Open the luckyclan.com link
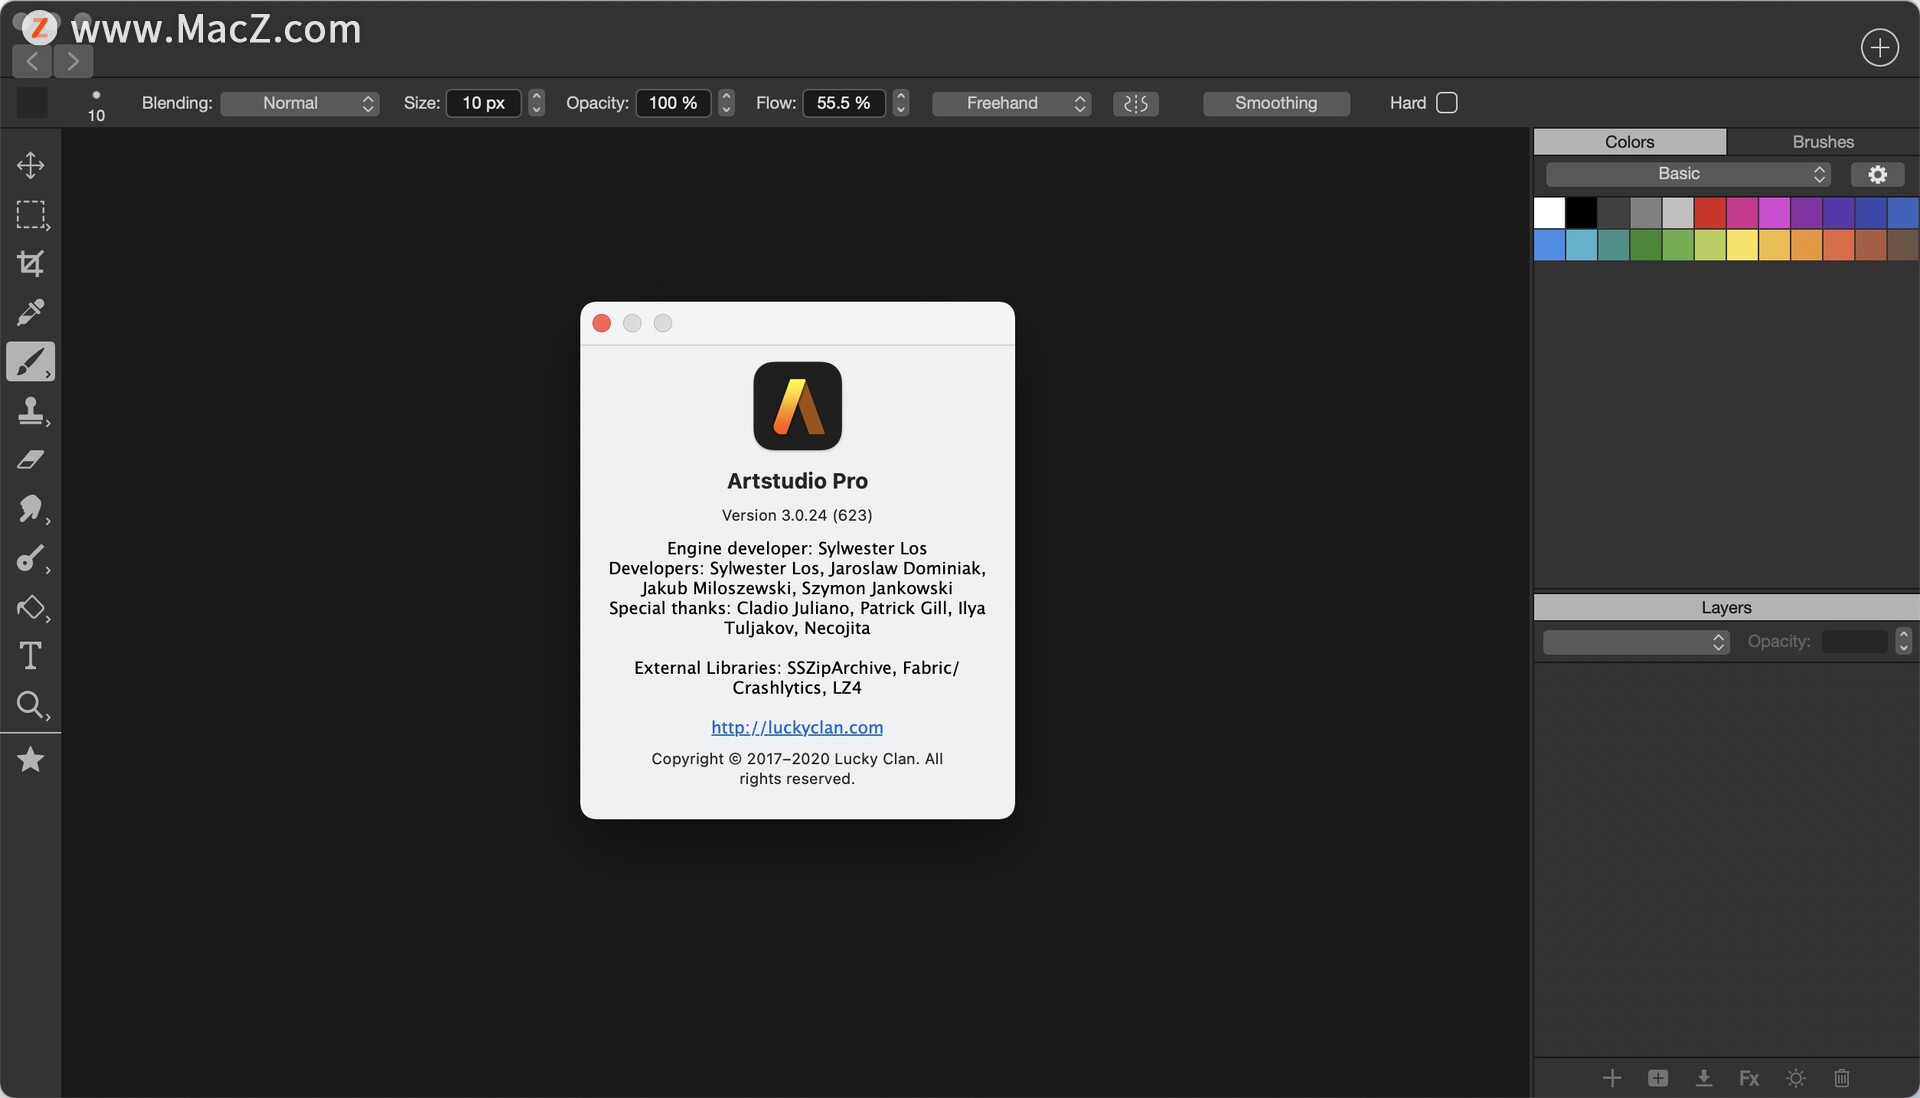 click(x=797, y=727)
